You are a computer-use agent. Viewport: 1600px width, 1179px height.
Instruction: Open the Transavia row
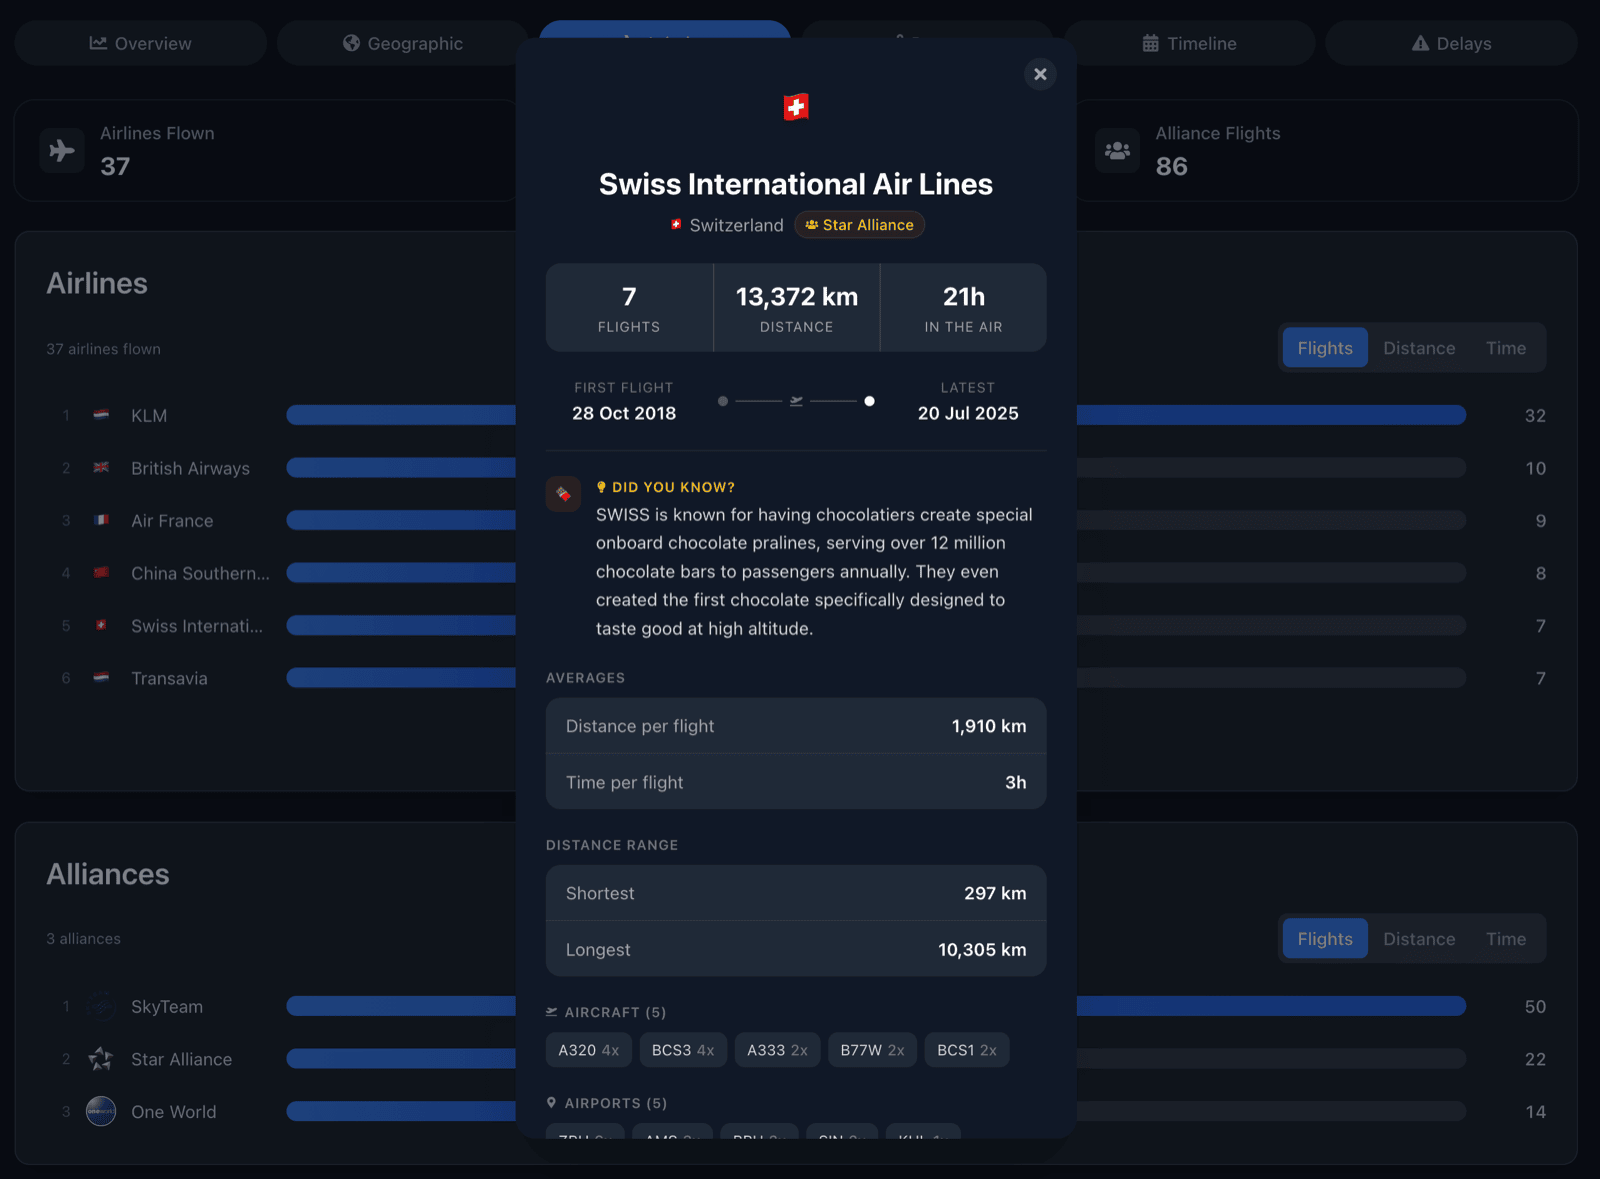[796, 678]
